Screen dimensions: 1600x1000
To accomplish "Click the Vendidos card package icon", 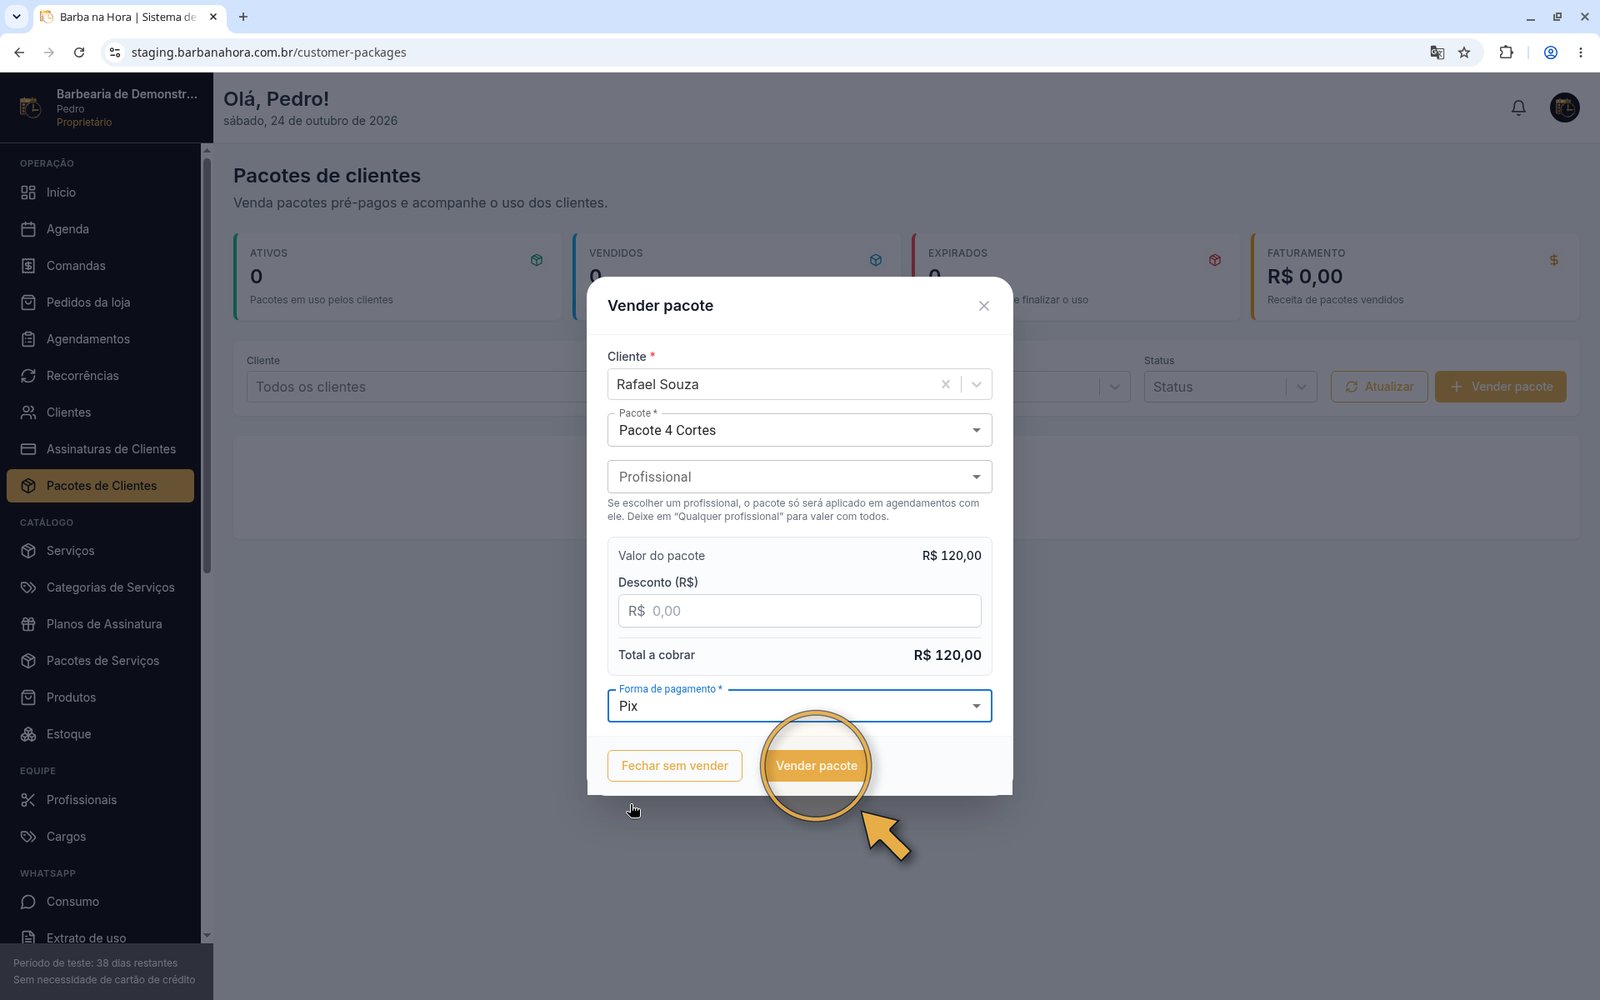I will coord(876,260).
